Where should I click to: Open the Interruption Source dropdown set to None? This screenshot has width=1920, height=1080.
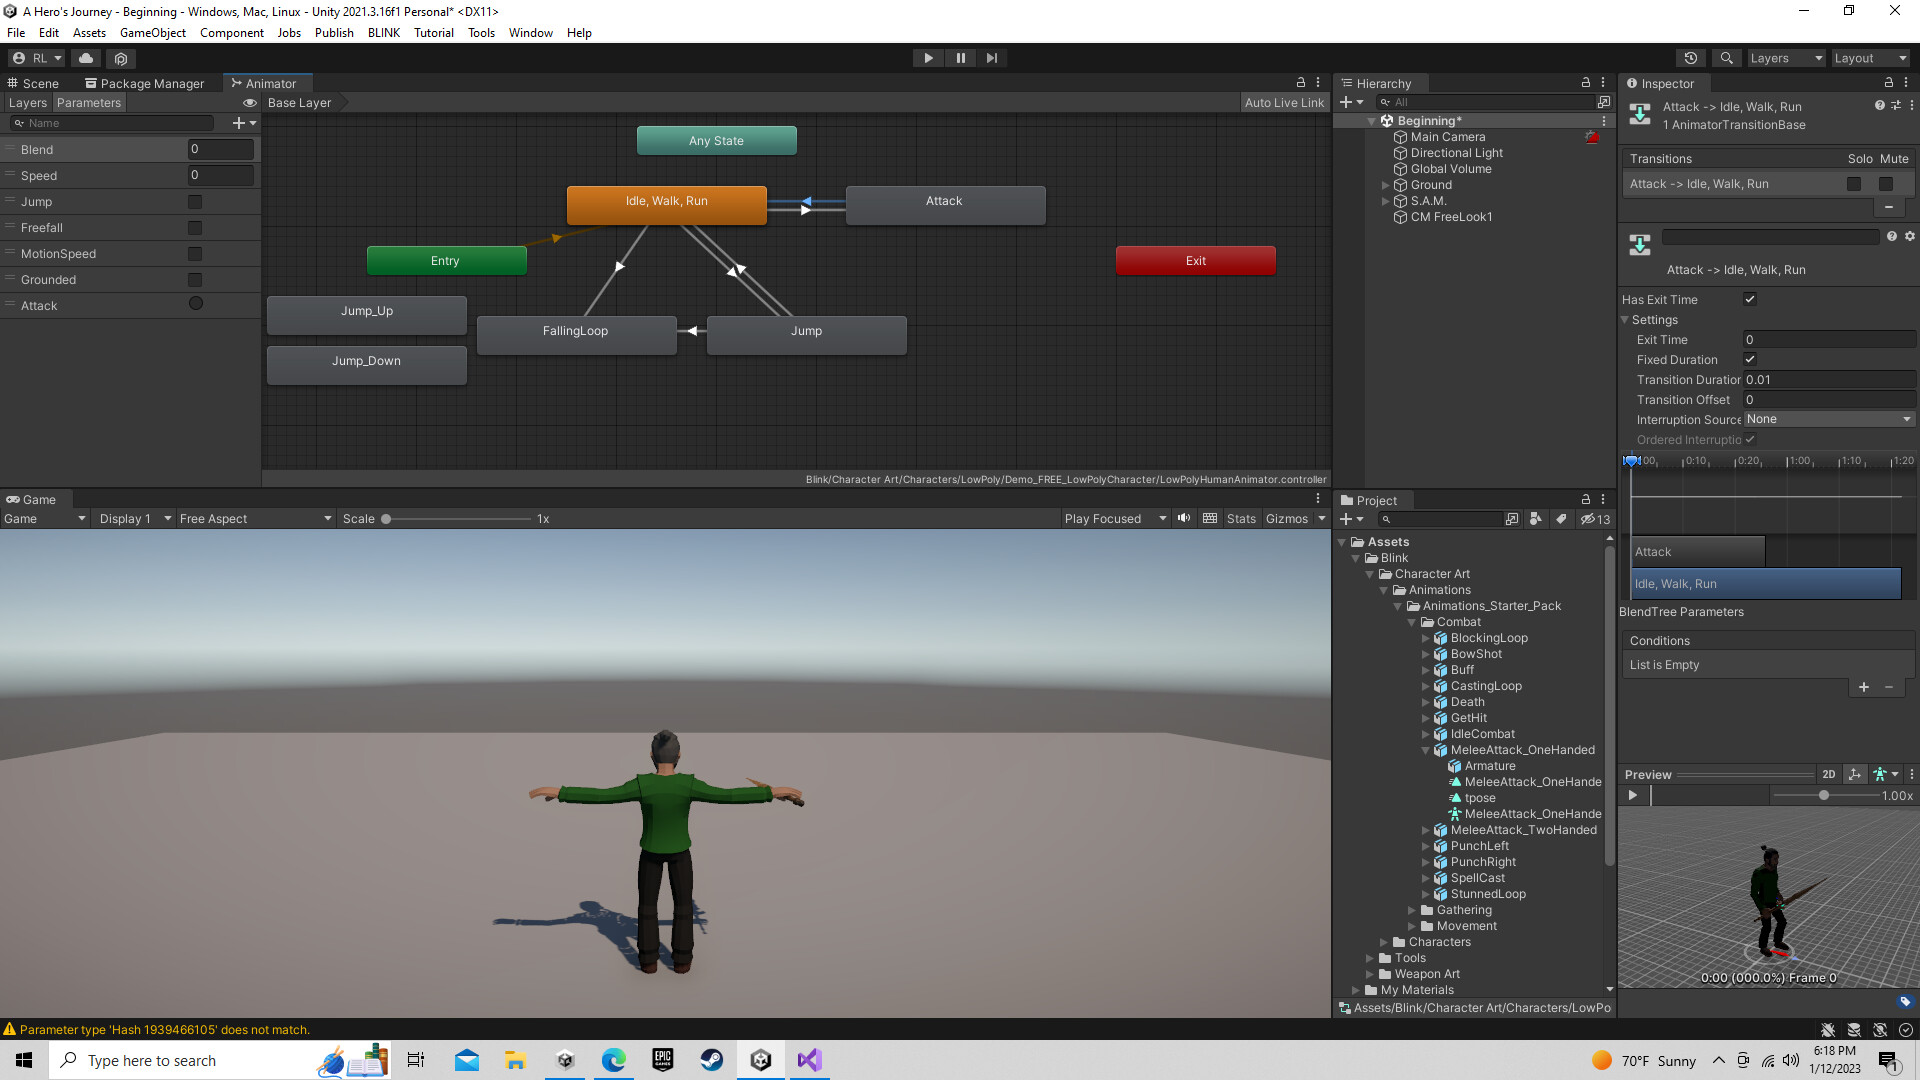tap(1828, 419)
